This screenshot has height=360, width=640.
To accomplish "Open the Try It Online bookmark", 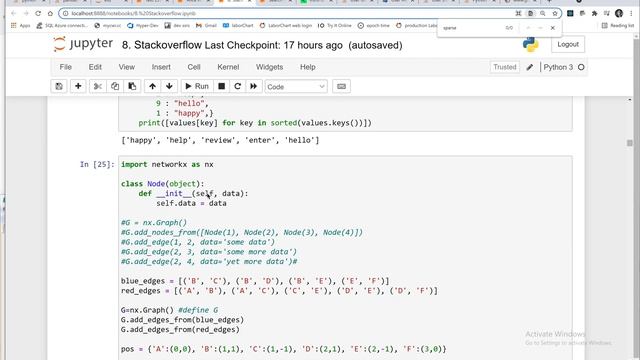I will [335, 25].
